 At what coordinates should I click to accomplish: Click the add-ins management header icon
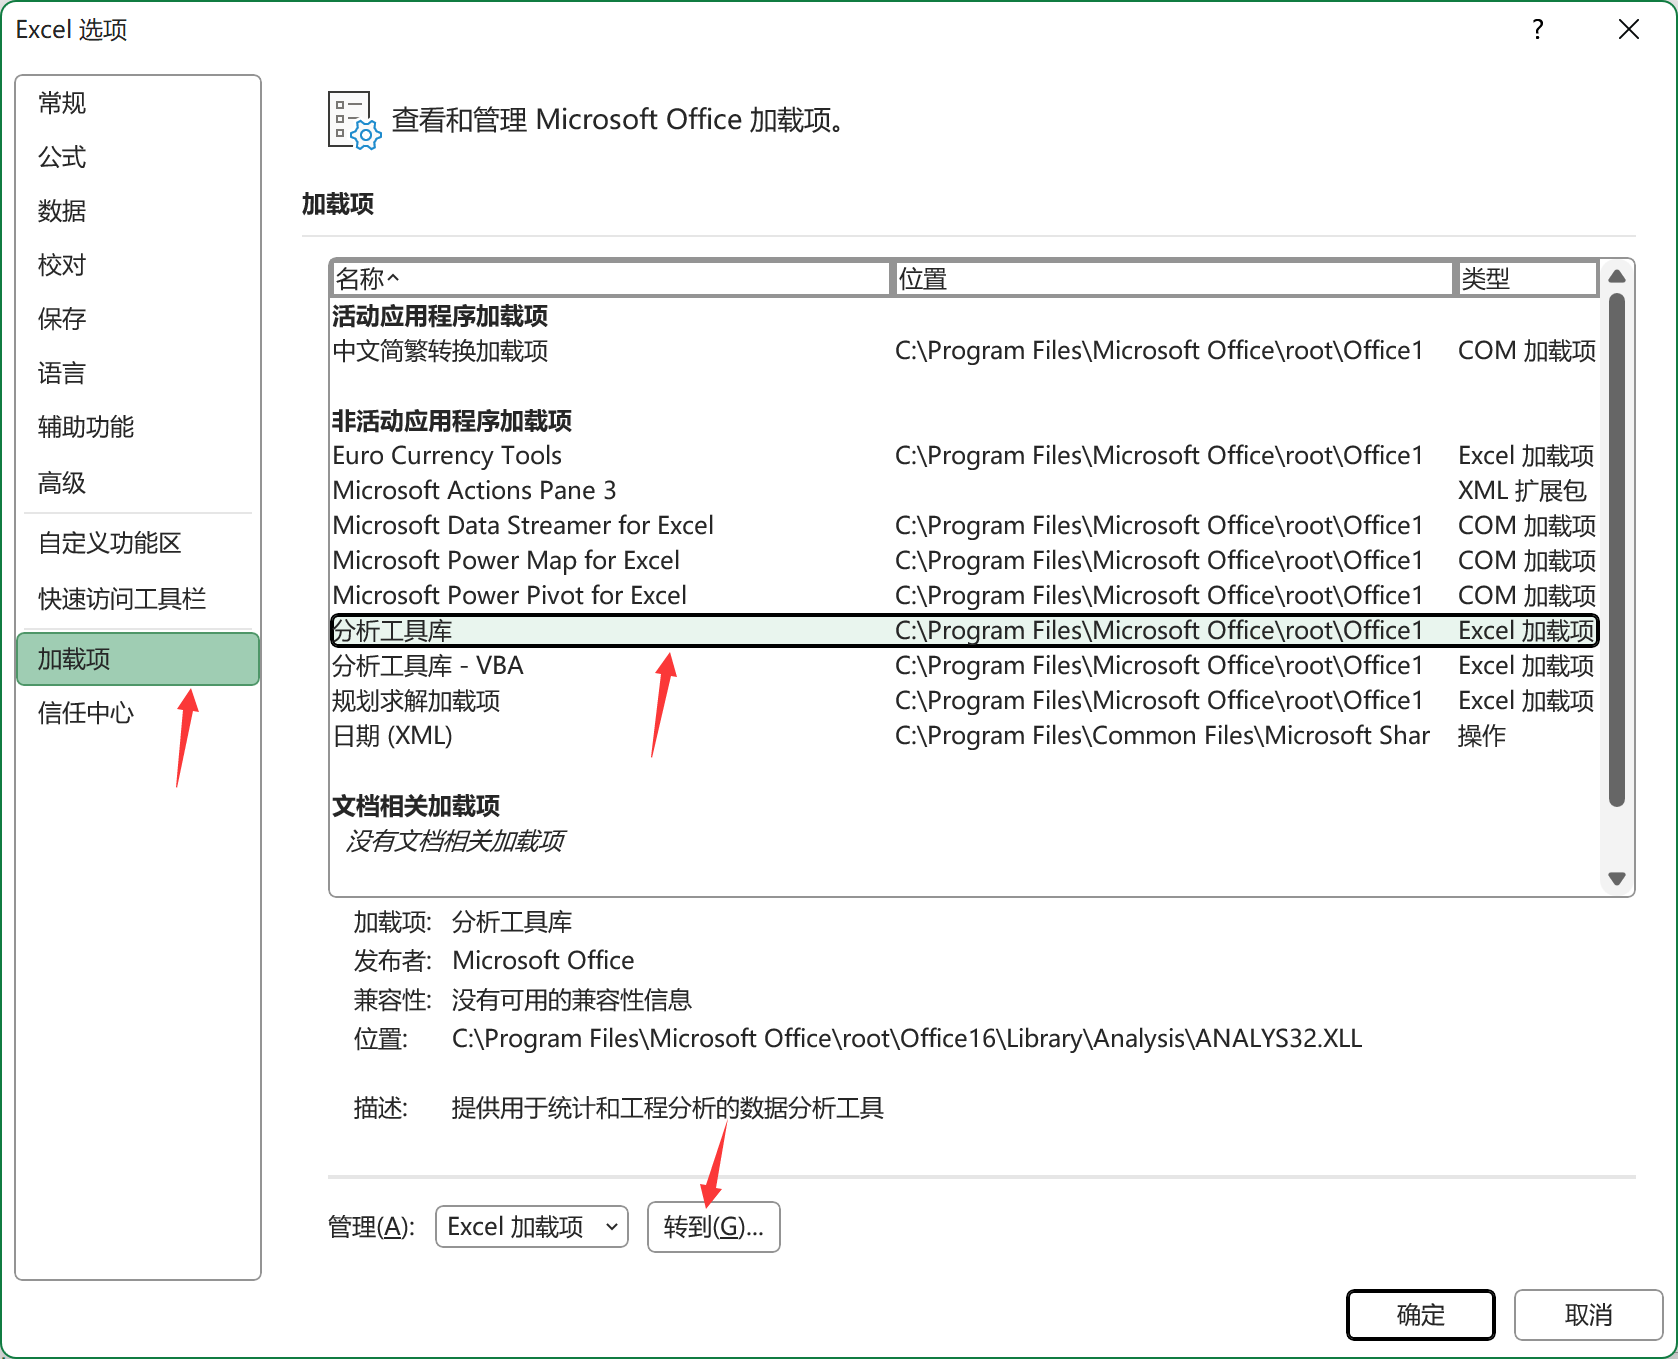(354, 120)
